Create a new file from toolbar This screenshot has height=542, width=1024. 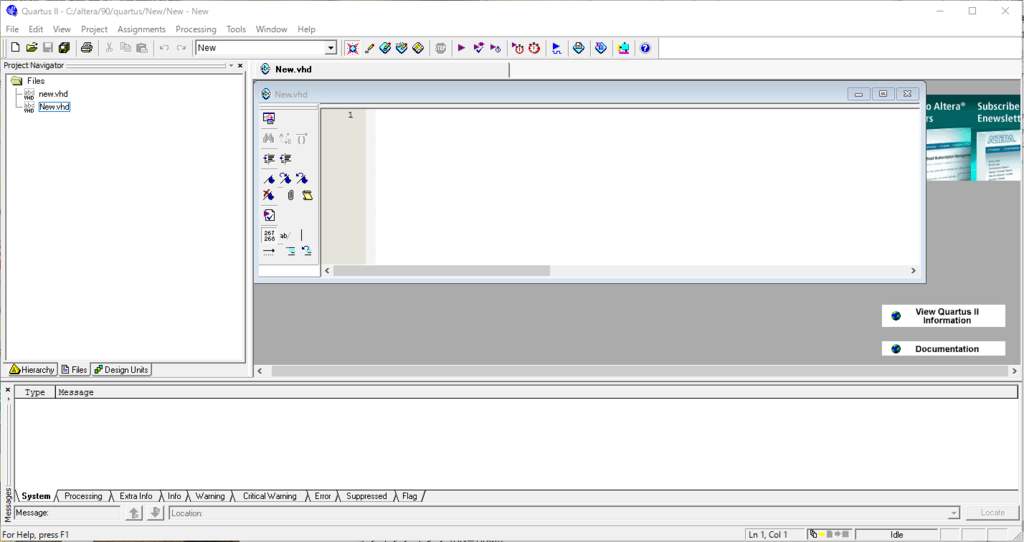click(15, 48)
